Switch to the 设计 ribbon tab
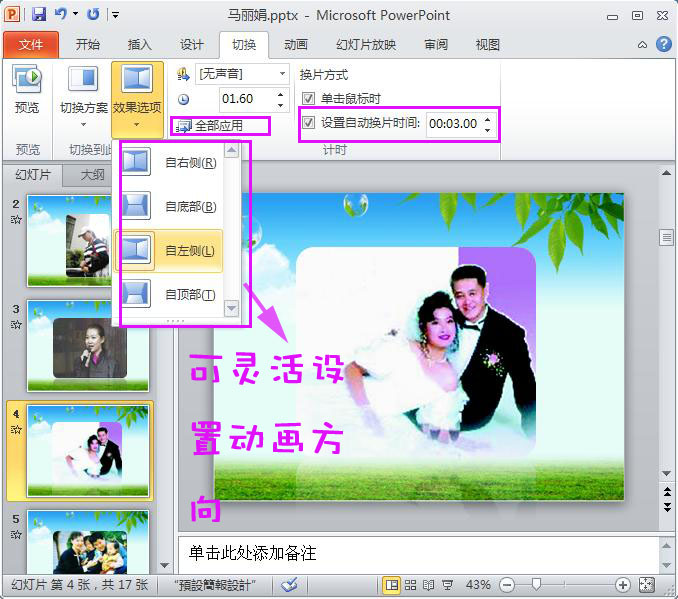The width and height of the screenshot is (678, 599). pos(192,45)
